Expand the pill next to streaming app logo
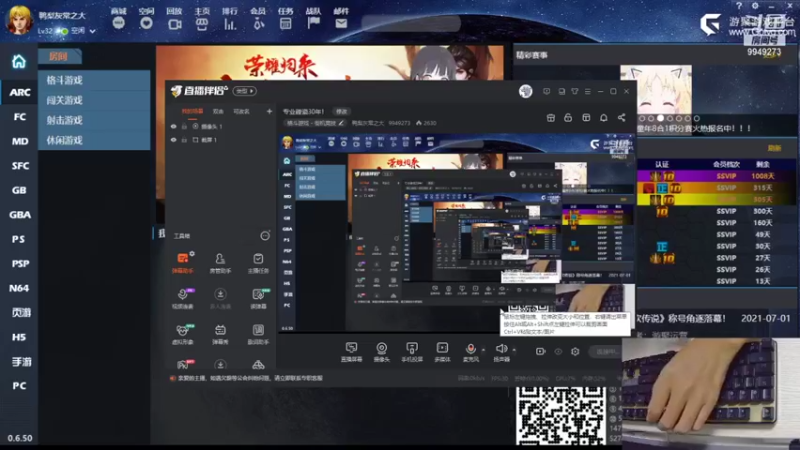This screenshot has height=450, width=800. coord(245,91)
